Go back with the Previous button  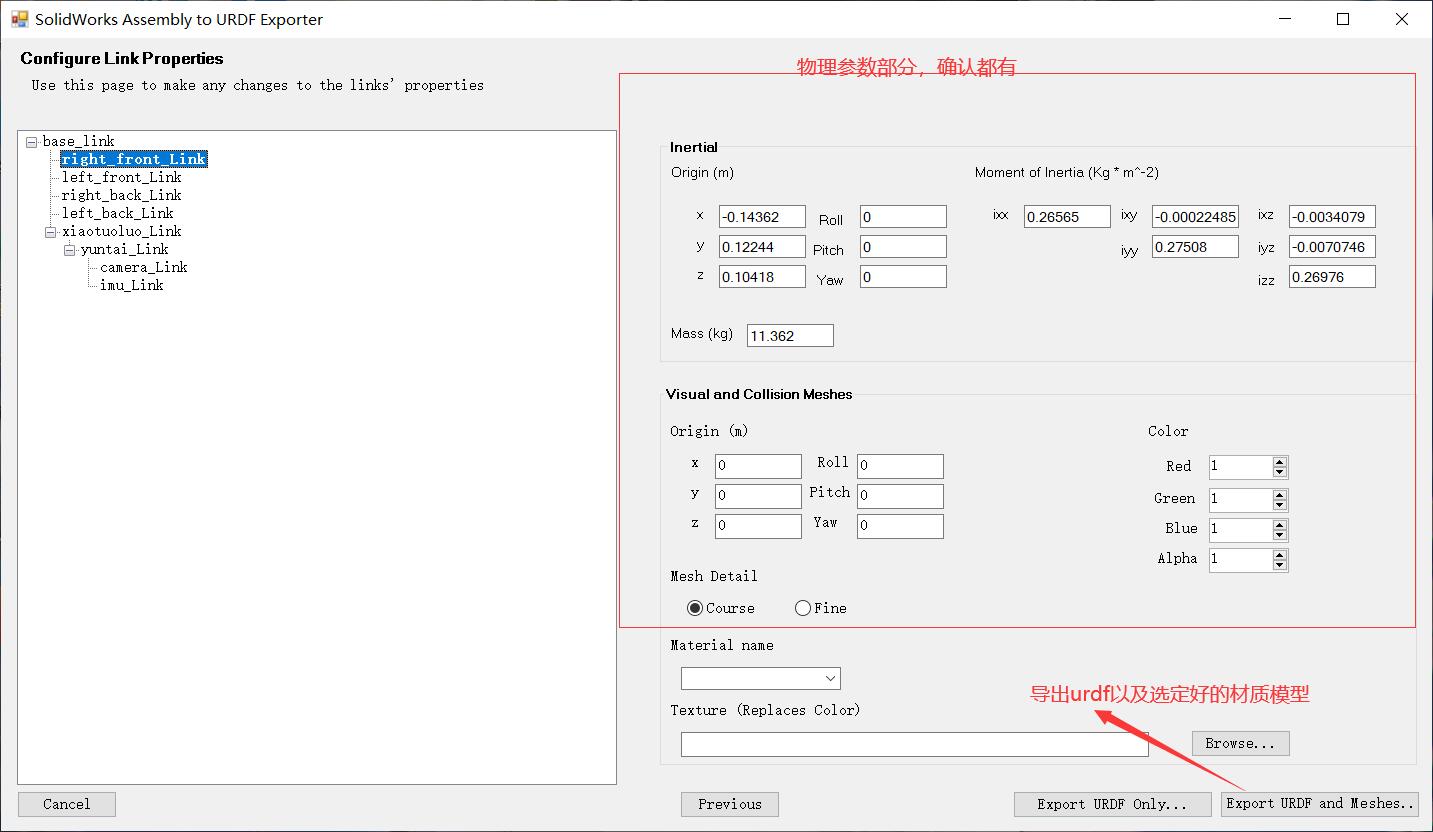pyautogui.click(x=729, y=804)
